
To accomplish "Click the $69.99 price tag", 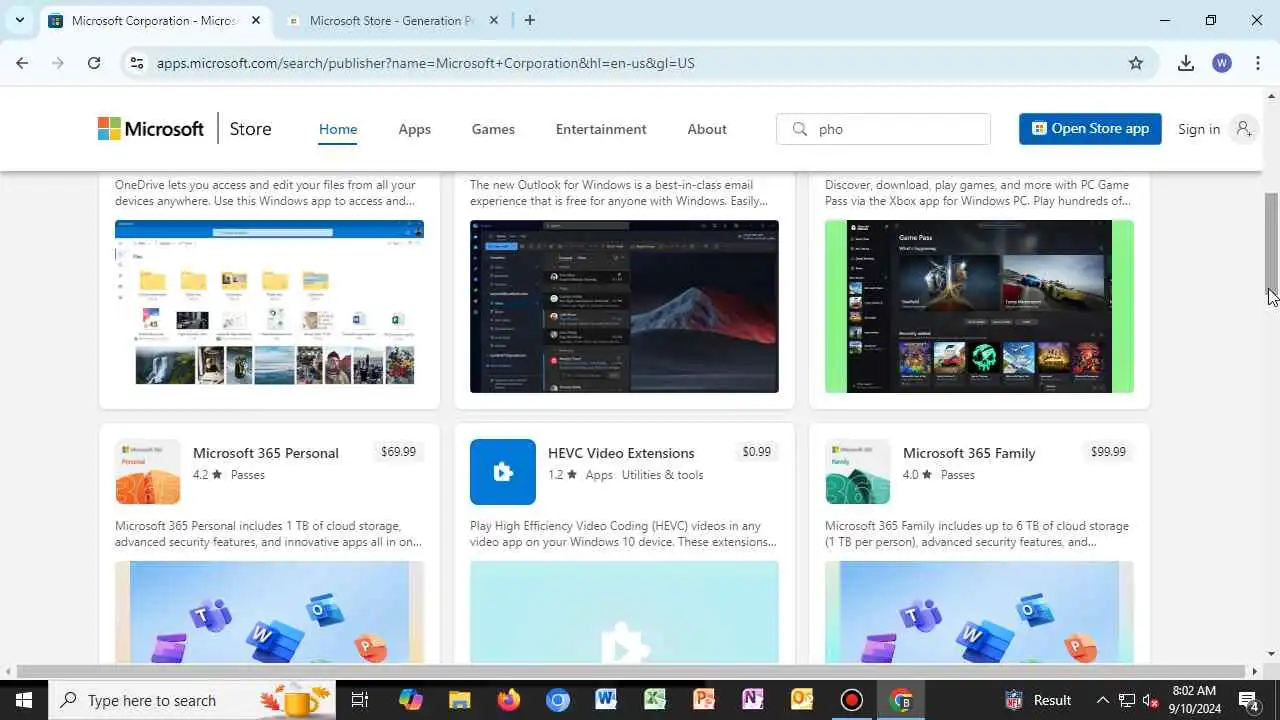I will (398, 452).
